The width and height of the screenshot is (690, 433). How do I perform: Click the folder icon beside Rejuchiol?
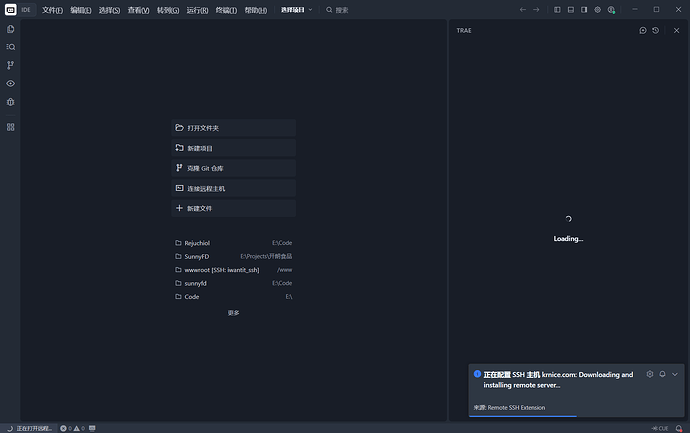pyautogui.click(x=178, y=243)
